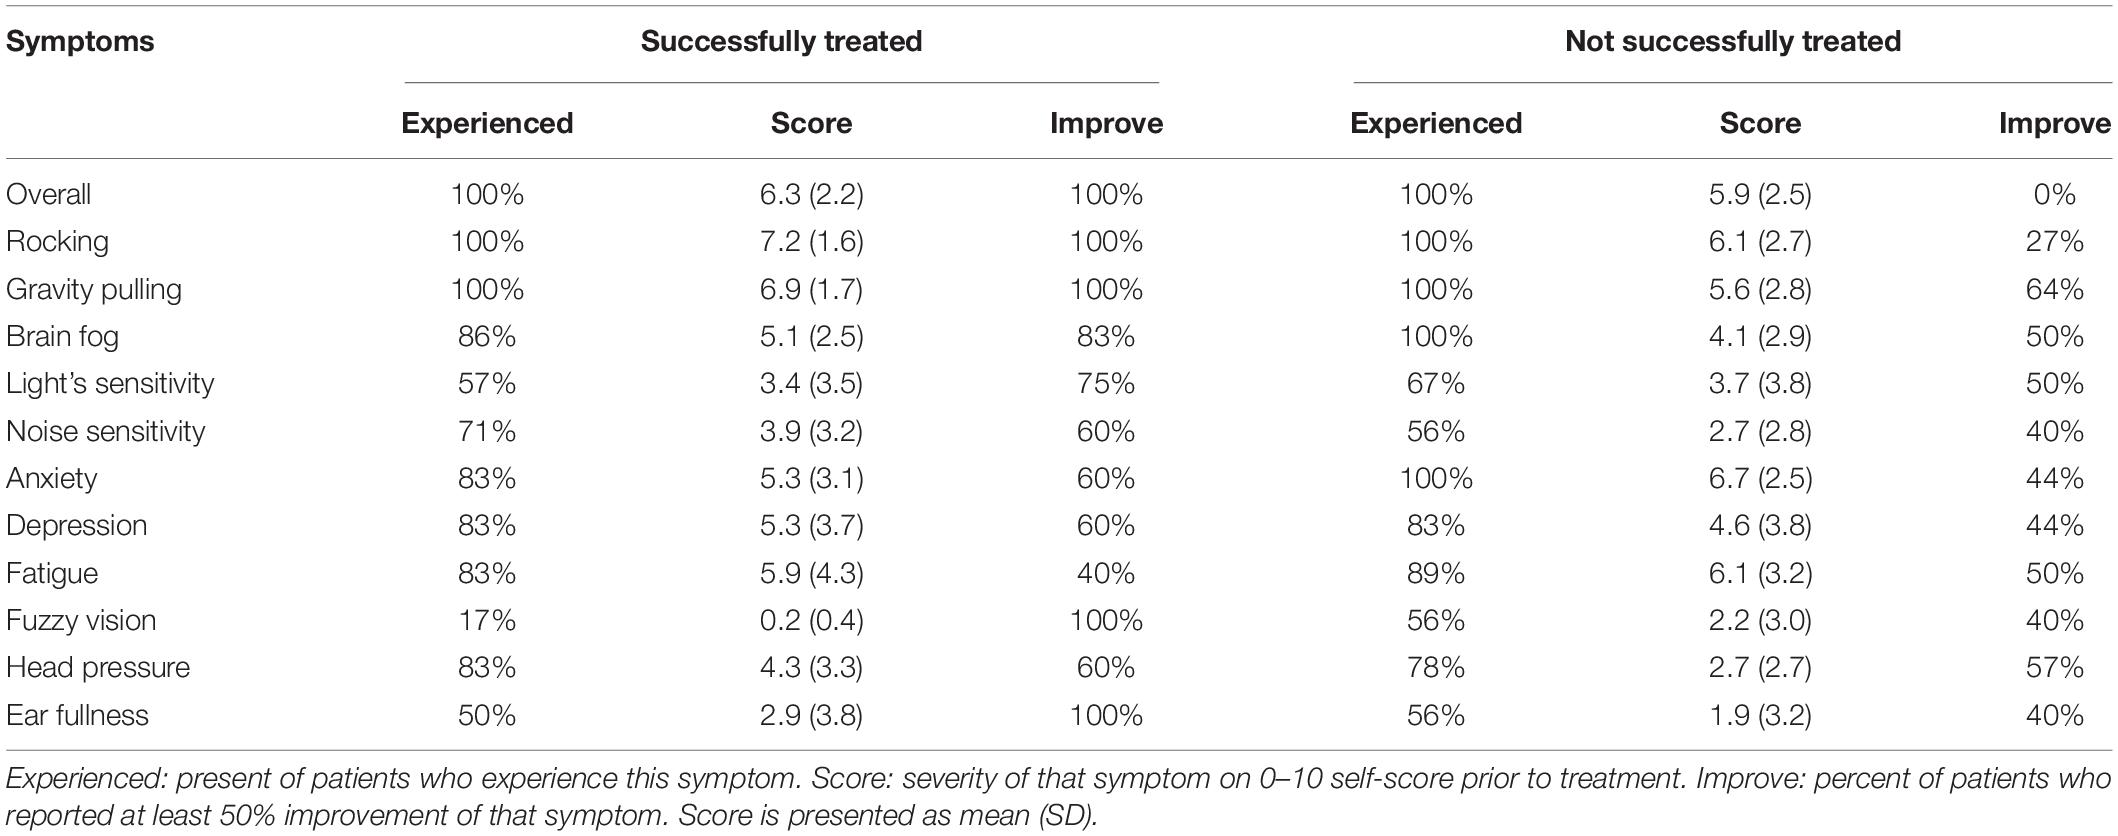
Task: Select the Head pressure row label
Action: coord(98,668)
